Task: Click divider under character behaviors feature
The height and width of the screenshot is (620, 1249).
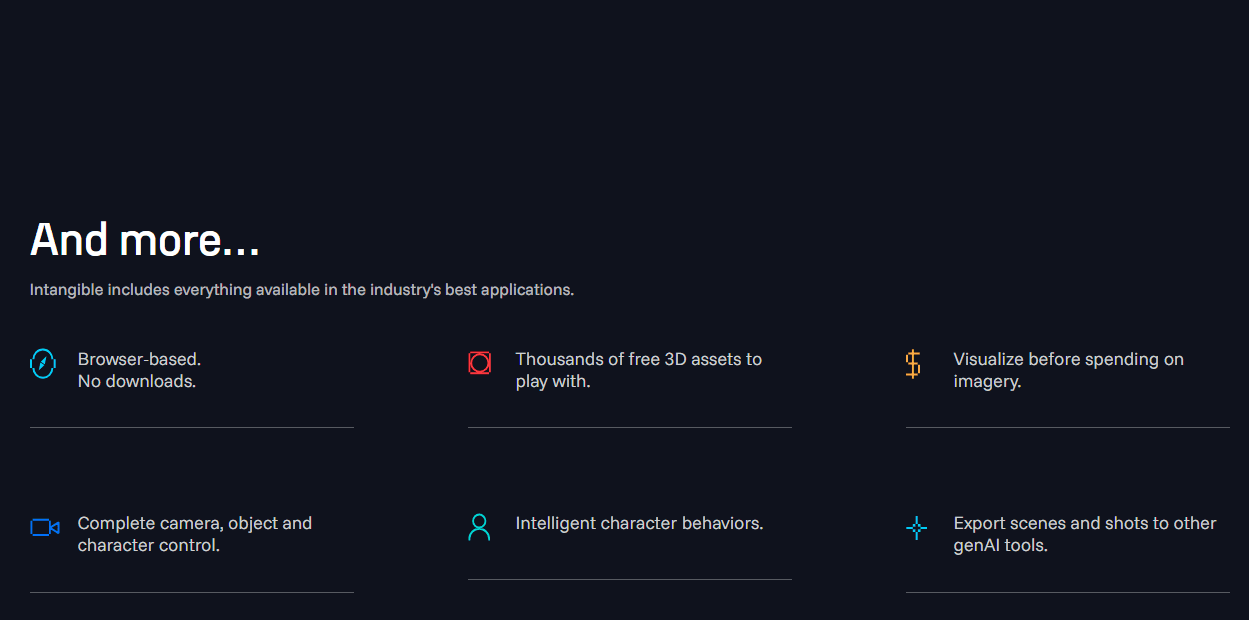Action: pyautogui.click(x=630, y=579)
